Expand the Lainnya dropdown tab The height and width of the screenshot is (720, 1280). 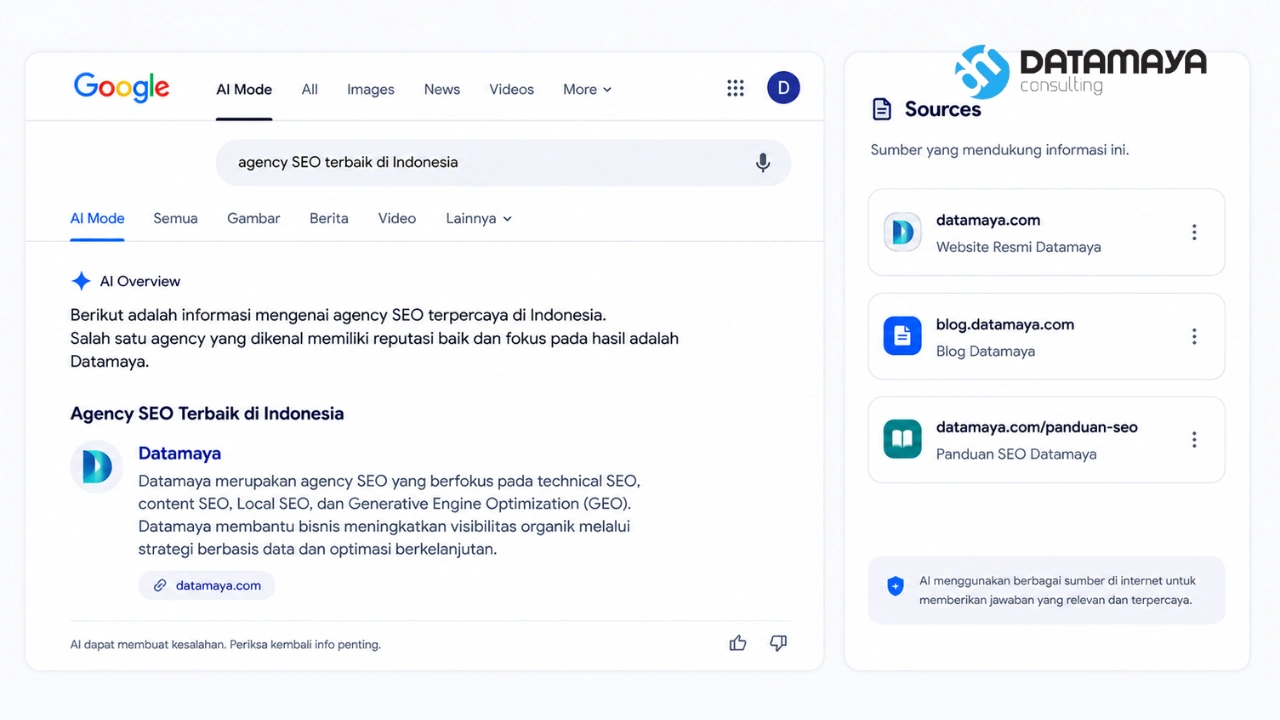pos(479,218)
